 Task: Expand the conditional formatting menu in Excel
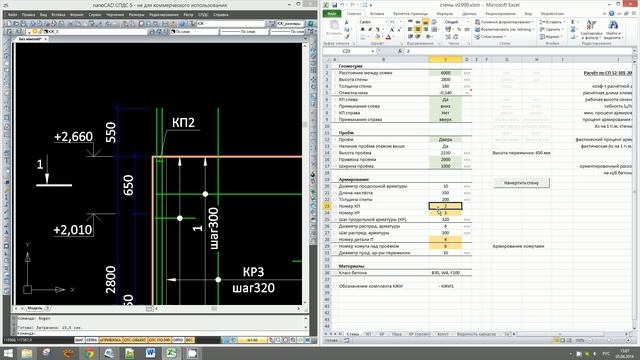tap(504, 22)
